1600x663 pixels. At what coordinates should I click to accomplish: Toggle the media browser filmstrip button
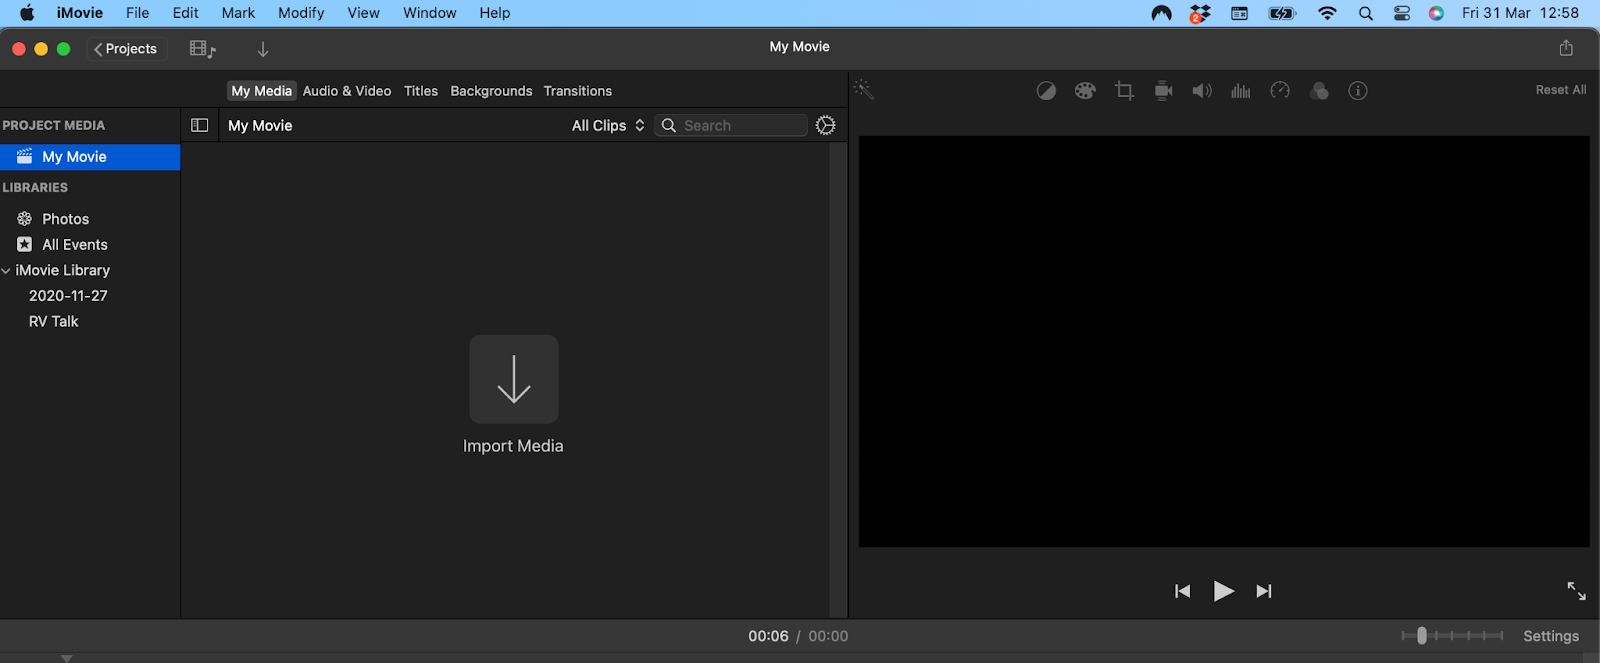point(203,49)
